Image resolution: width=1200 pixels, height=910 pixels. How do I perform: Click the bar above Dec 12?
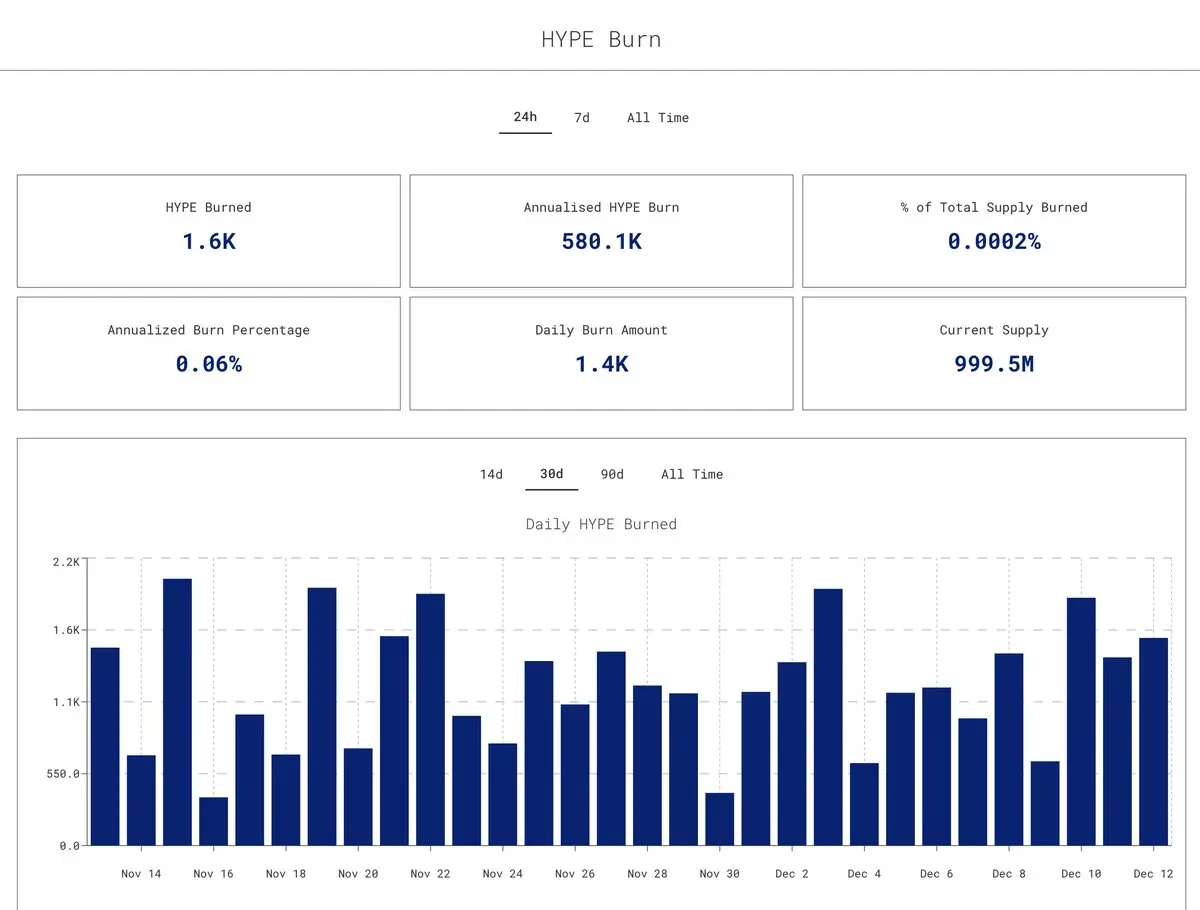click(1153, 741)
